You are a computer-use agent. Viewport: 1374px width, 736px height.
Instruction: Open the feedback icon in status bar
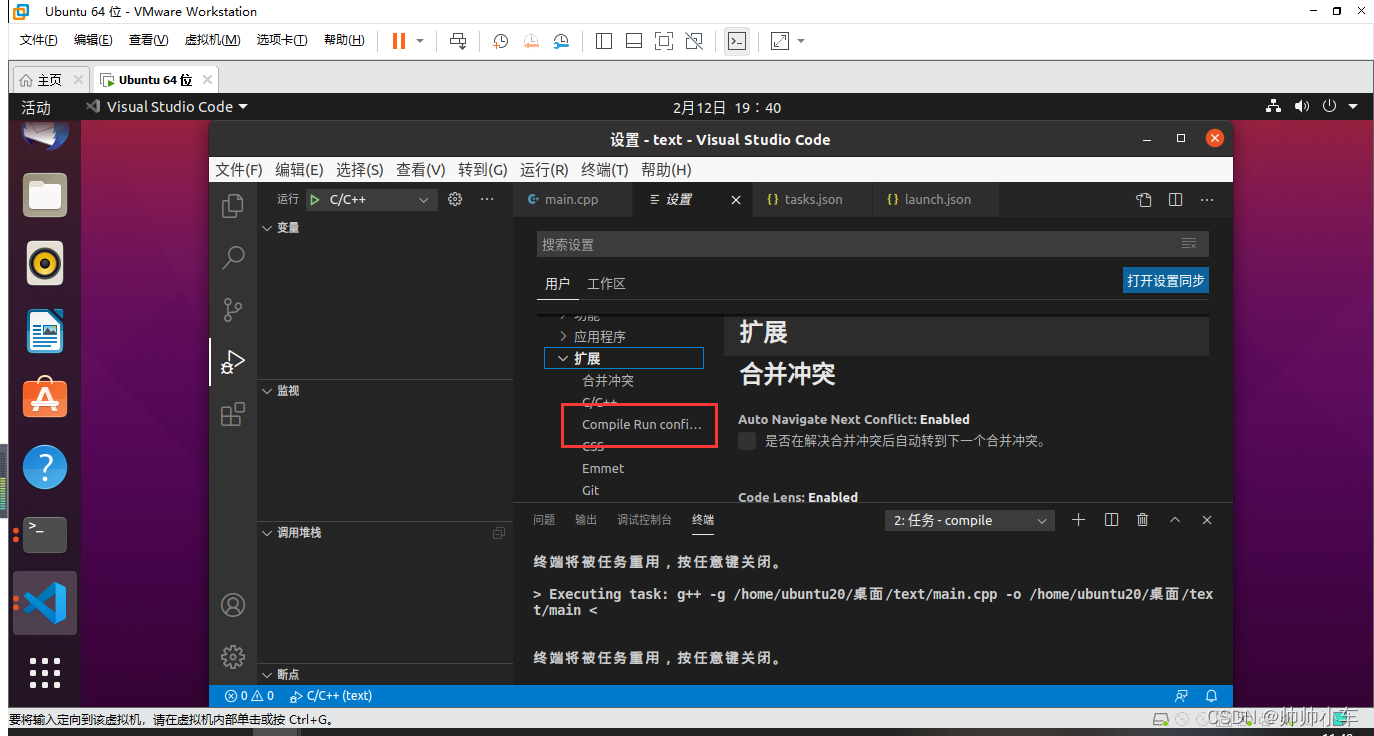1182,695
